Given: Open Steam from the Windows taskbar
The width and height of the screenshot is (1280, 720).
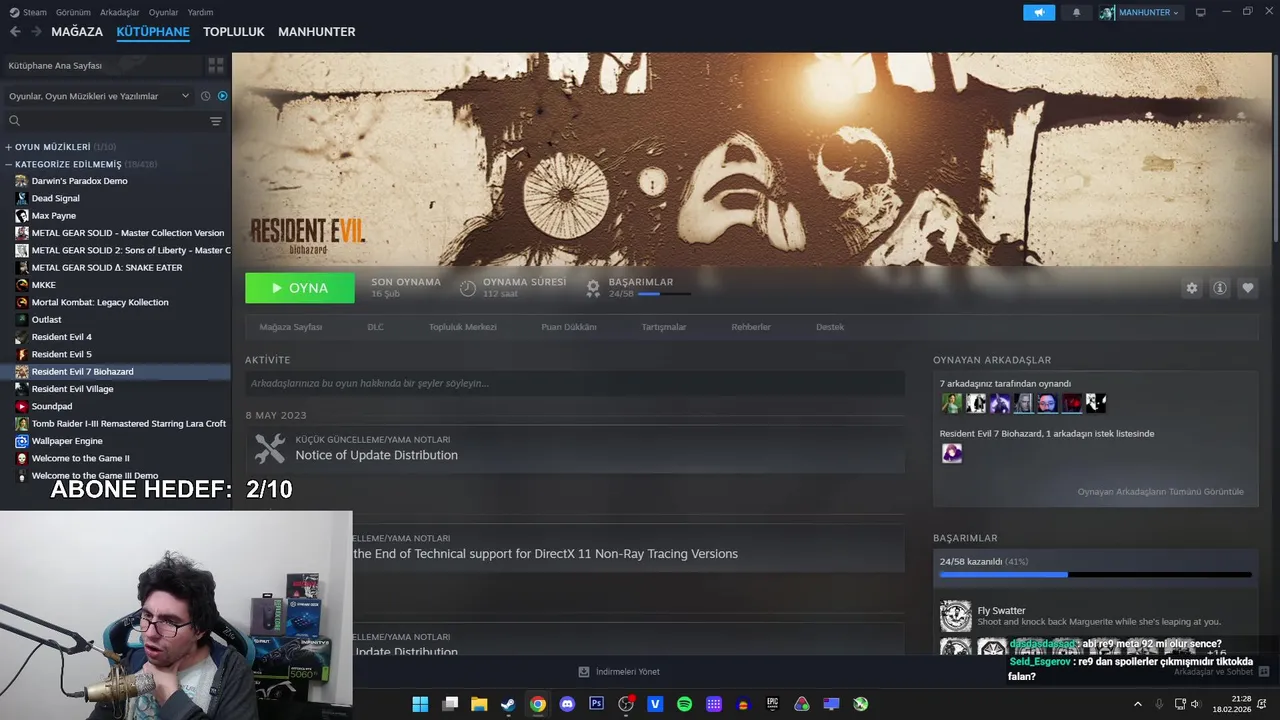Looking at the screenshot, I should coord(508,704).
